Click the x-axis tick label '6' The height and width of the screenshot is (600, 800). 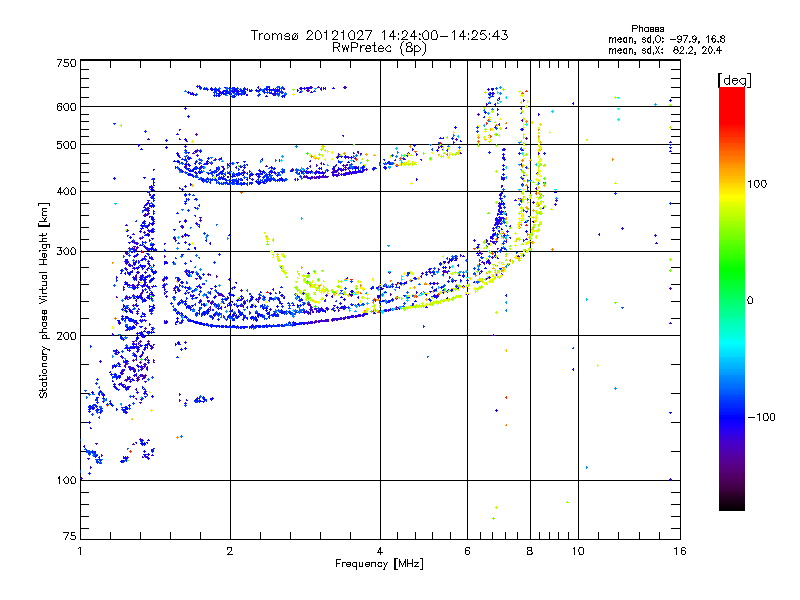coord(467,551)
